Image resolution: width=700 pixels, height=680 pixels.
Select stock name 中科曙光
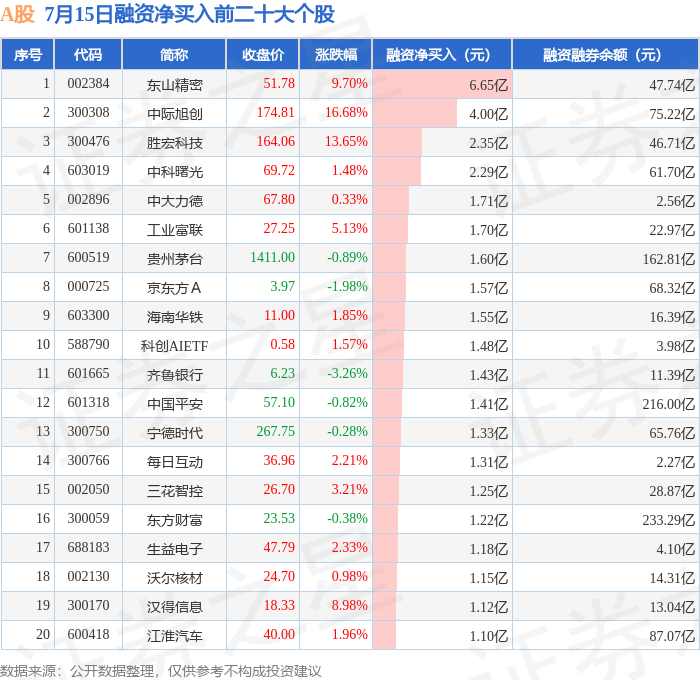click(175, 172)
